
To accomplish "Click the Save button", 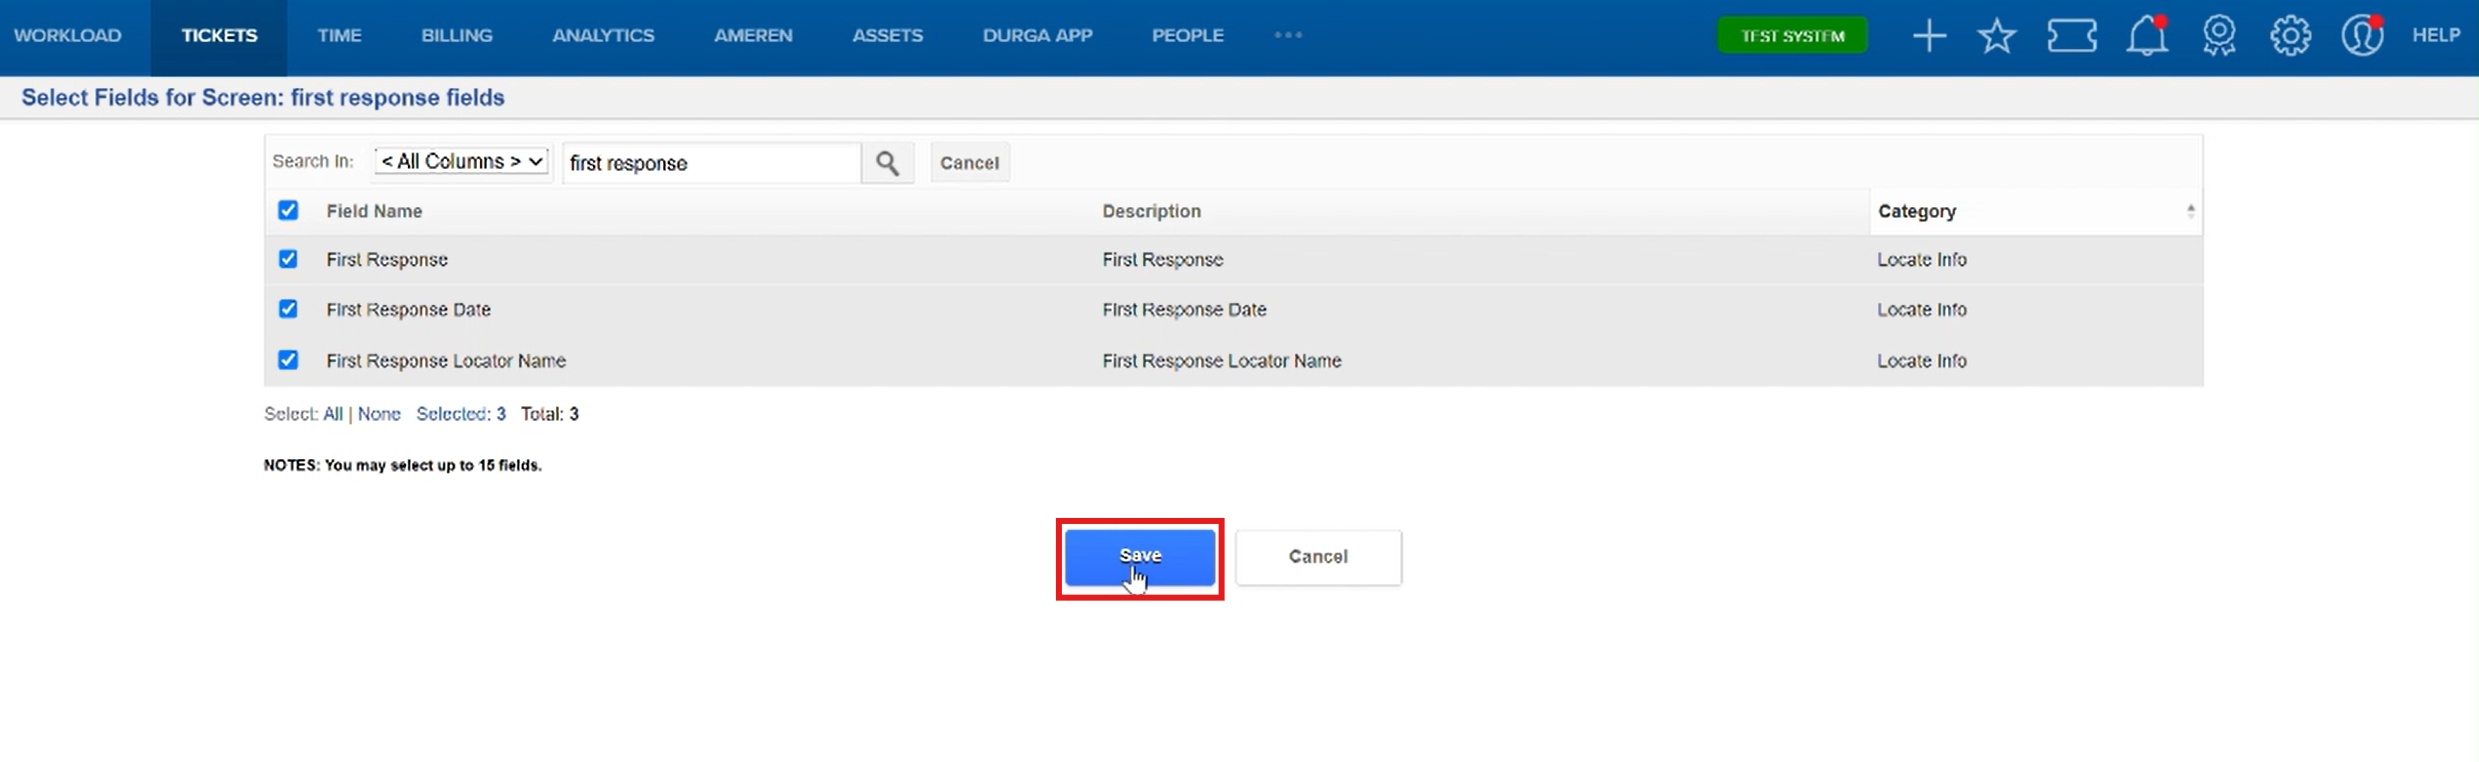I will (x=1140, y=557).
